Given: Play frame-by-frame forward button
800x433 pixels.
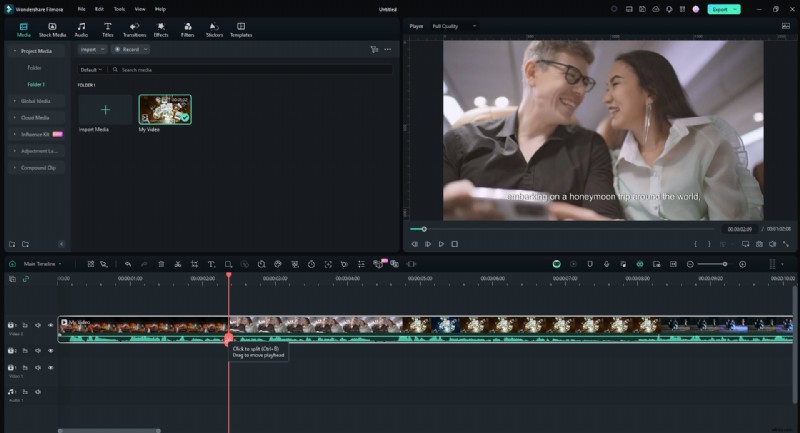Looking at the screenshot, I should [428, 244].
